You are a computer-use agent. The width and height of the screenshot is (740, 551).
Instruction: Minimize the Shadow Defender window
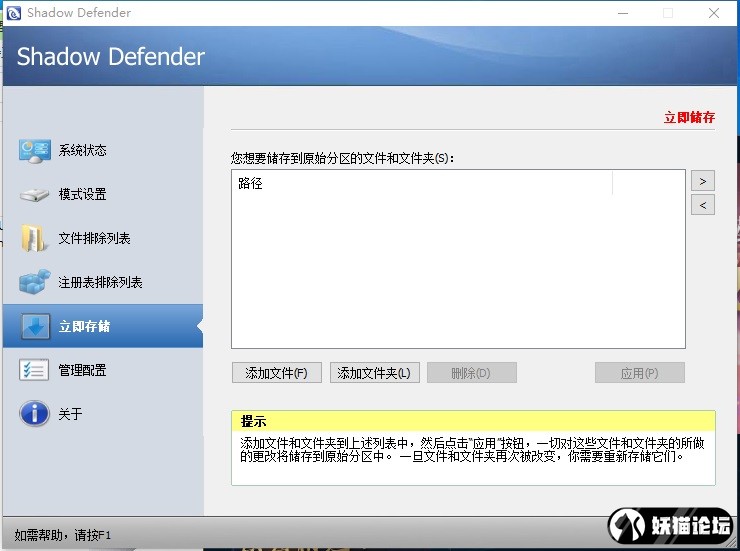tap(623, 13)
